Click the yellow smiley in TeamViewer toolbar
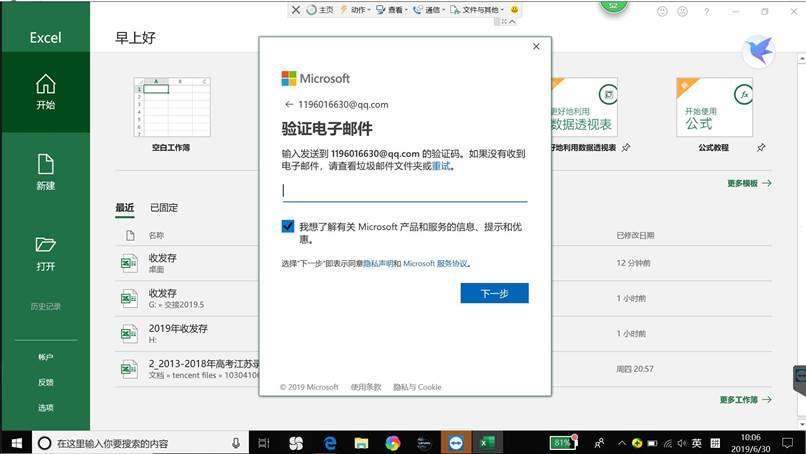The width and height of the screenshot is (806, 454). click(x=514, y=9)
